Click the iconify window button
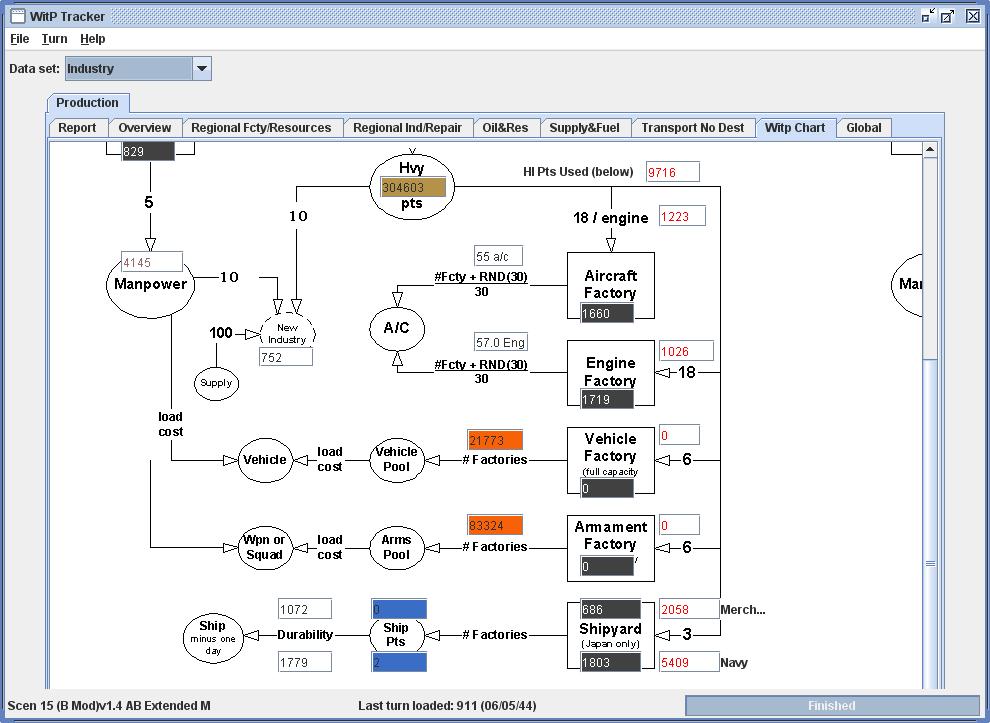This screenshot has width=990, height=723. [x=927, y=16]
